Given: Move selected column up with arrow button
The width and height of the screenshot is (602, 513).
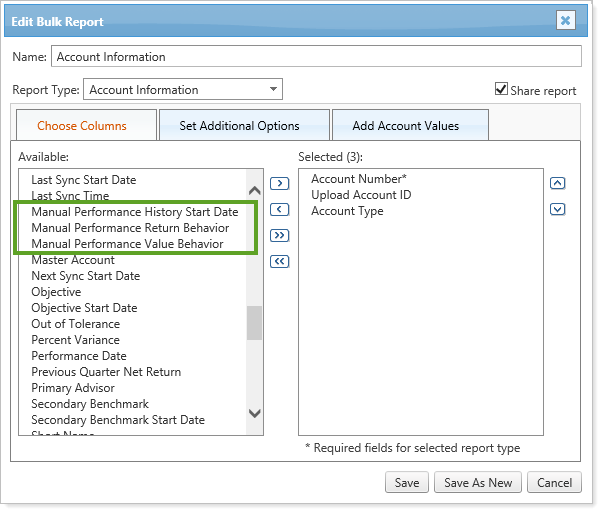Looking at the screenshot, I should [558, 183].
